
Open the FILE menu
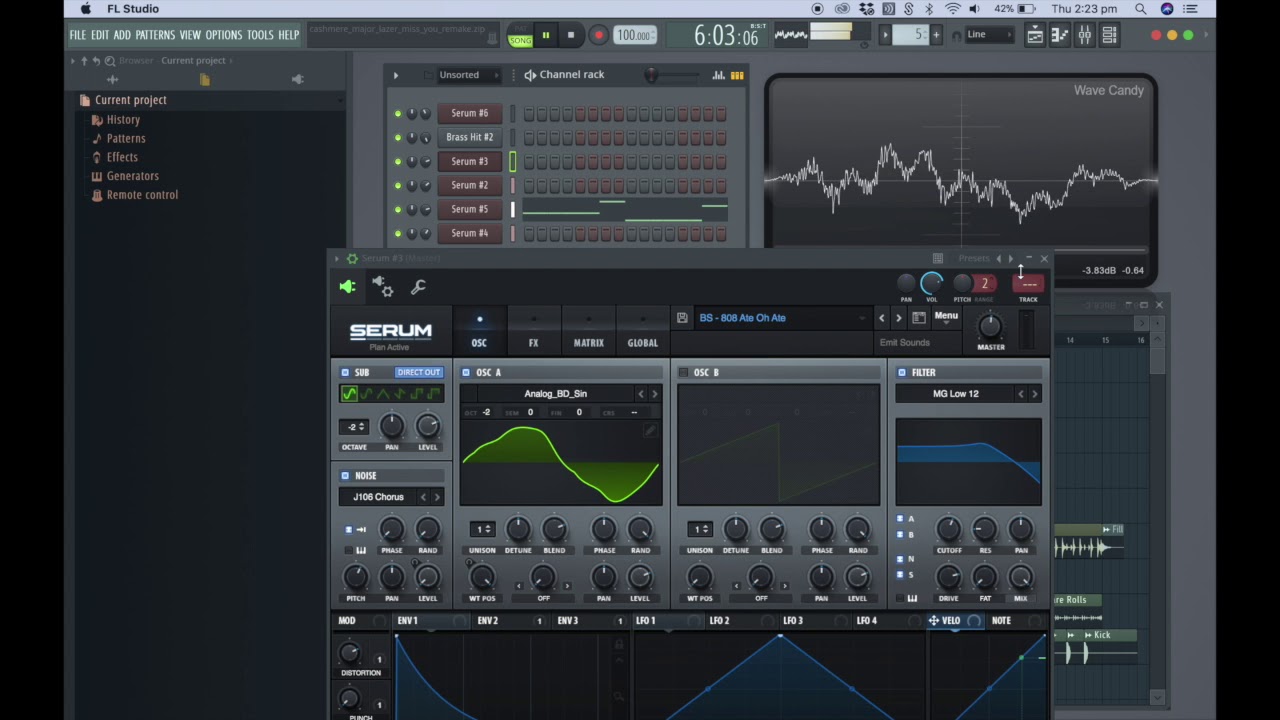[x=78, y=35]
